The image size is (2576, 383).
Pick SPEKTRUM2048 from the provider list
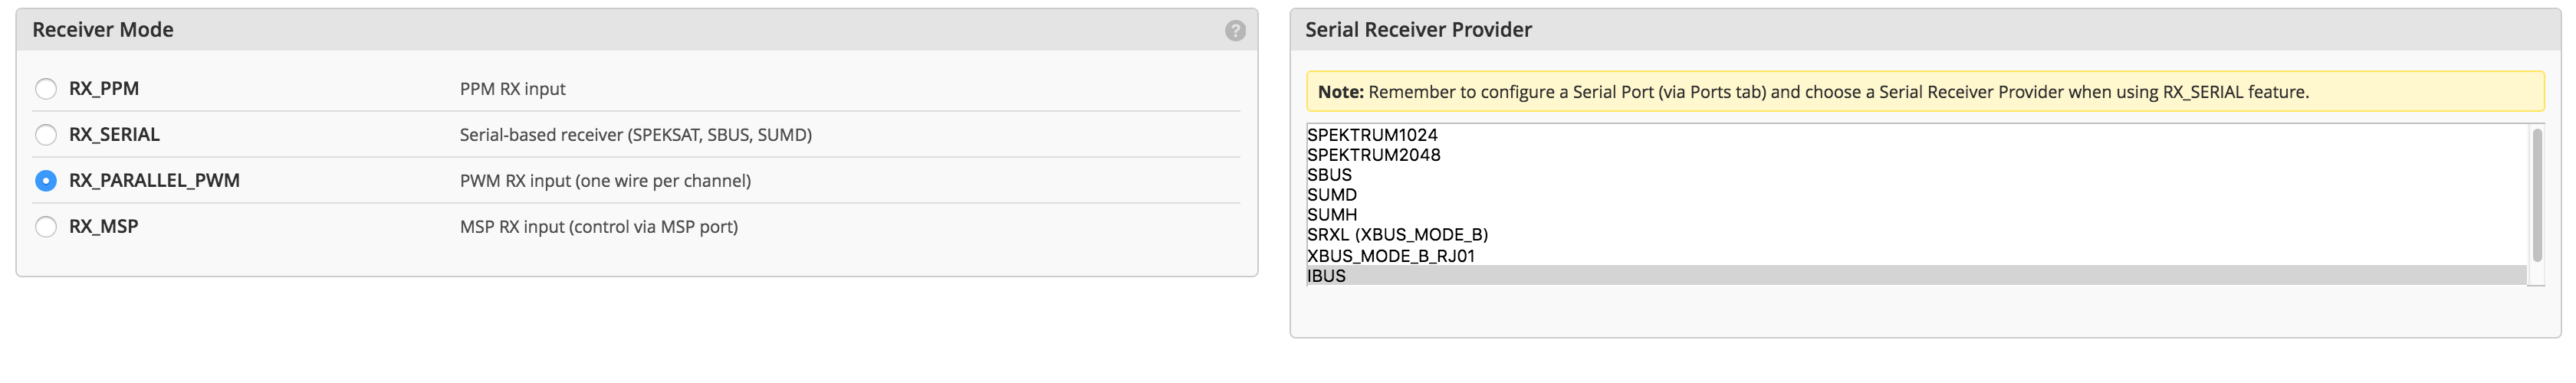click(1373, 155)
